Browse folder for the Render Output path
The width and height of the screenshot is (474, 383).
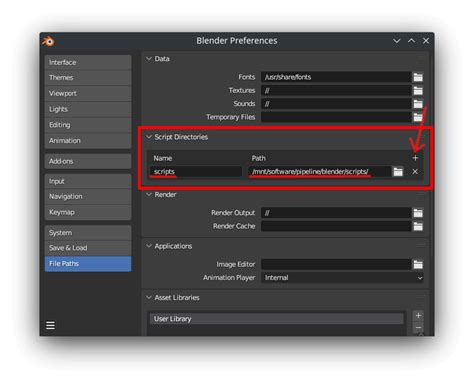click(418, 213)
